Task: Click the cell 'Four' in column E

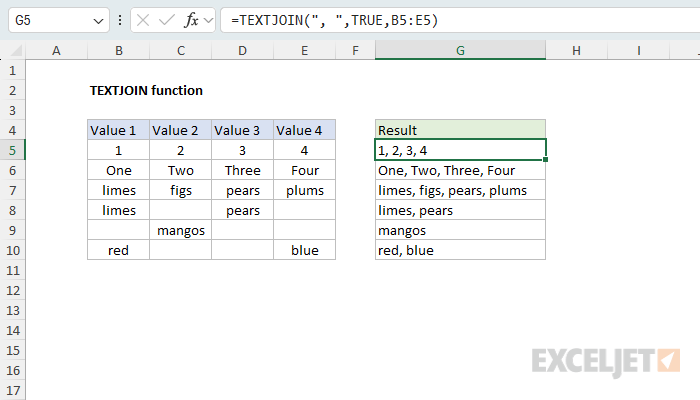Action: 304,171
